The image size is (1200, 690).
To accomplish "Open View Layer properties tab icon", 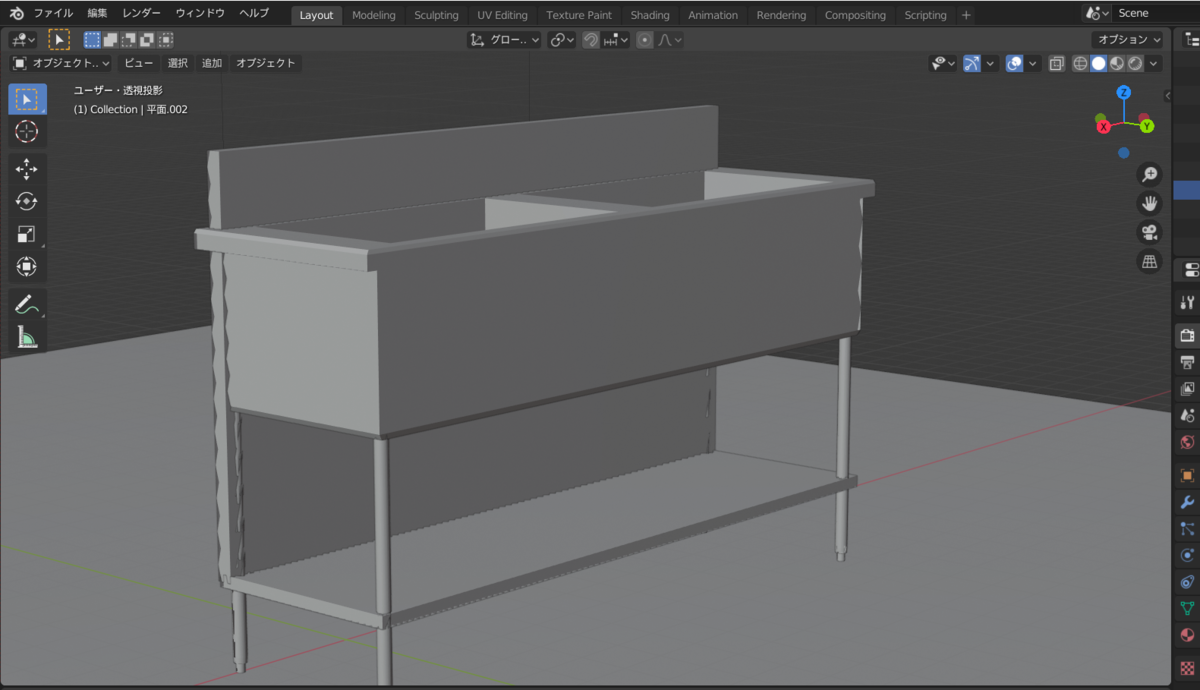I will [x=1188, y=389].
